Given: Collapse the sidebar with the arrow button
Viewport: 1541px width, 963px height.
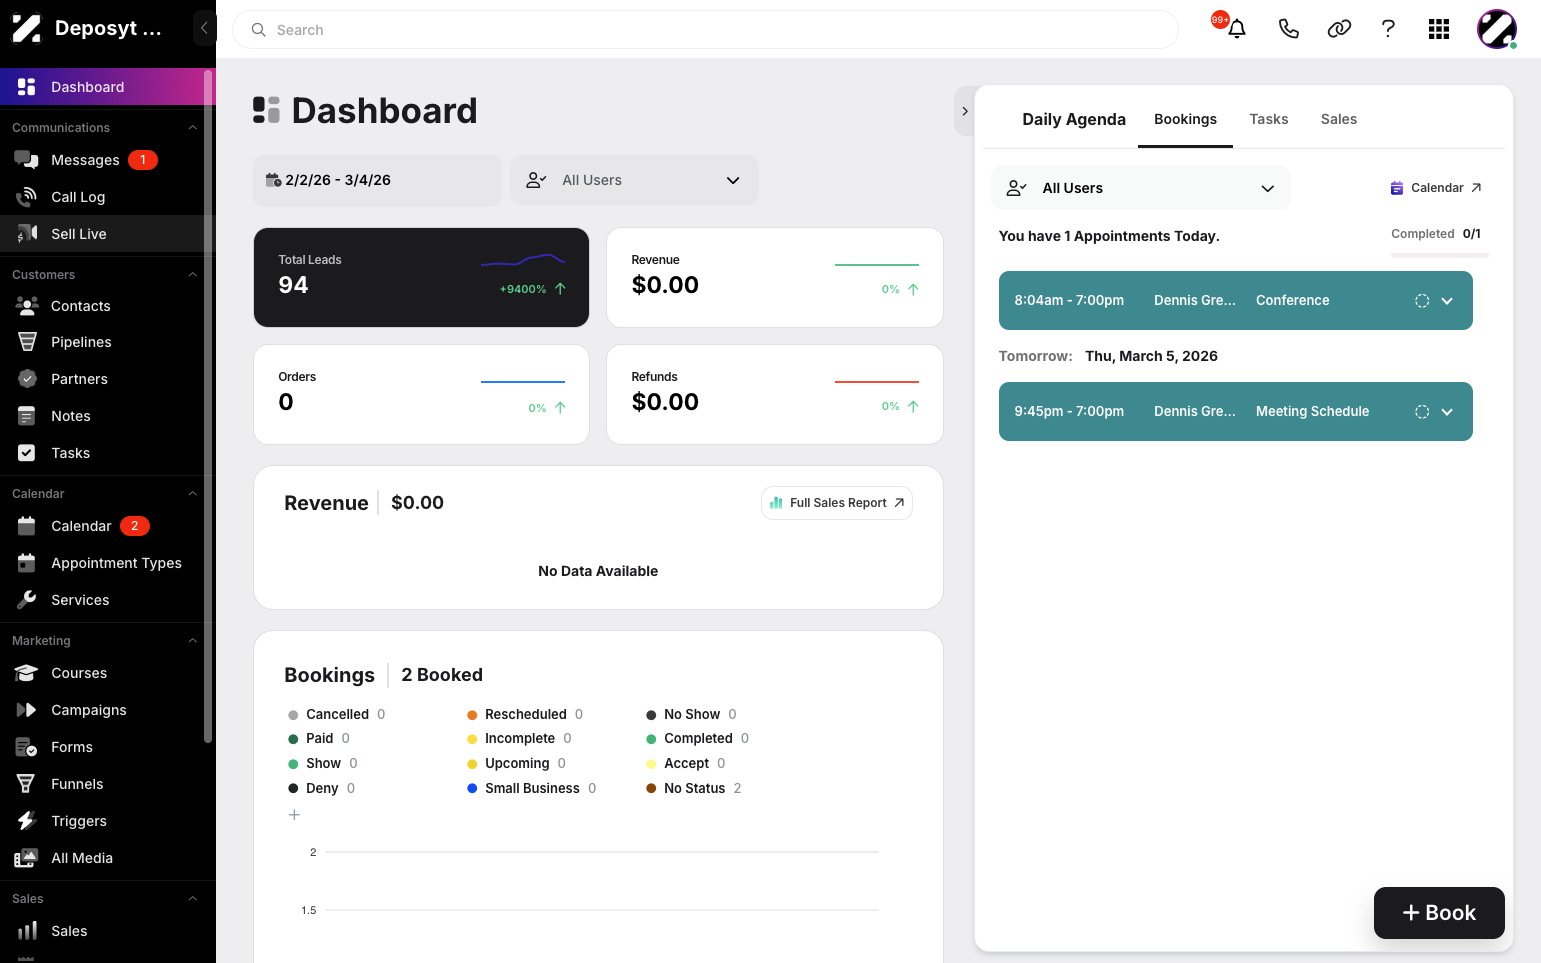Looking at the screenshot, I should coord(204,28).
